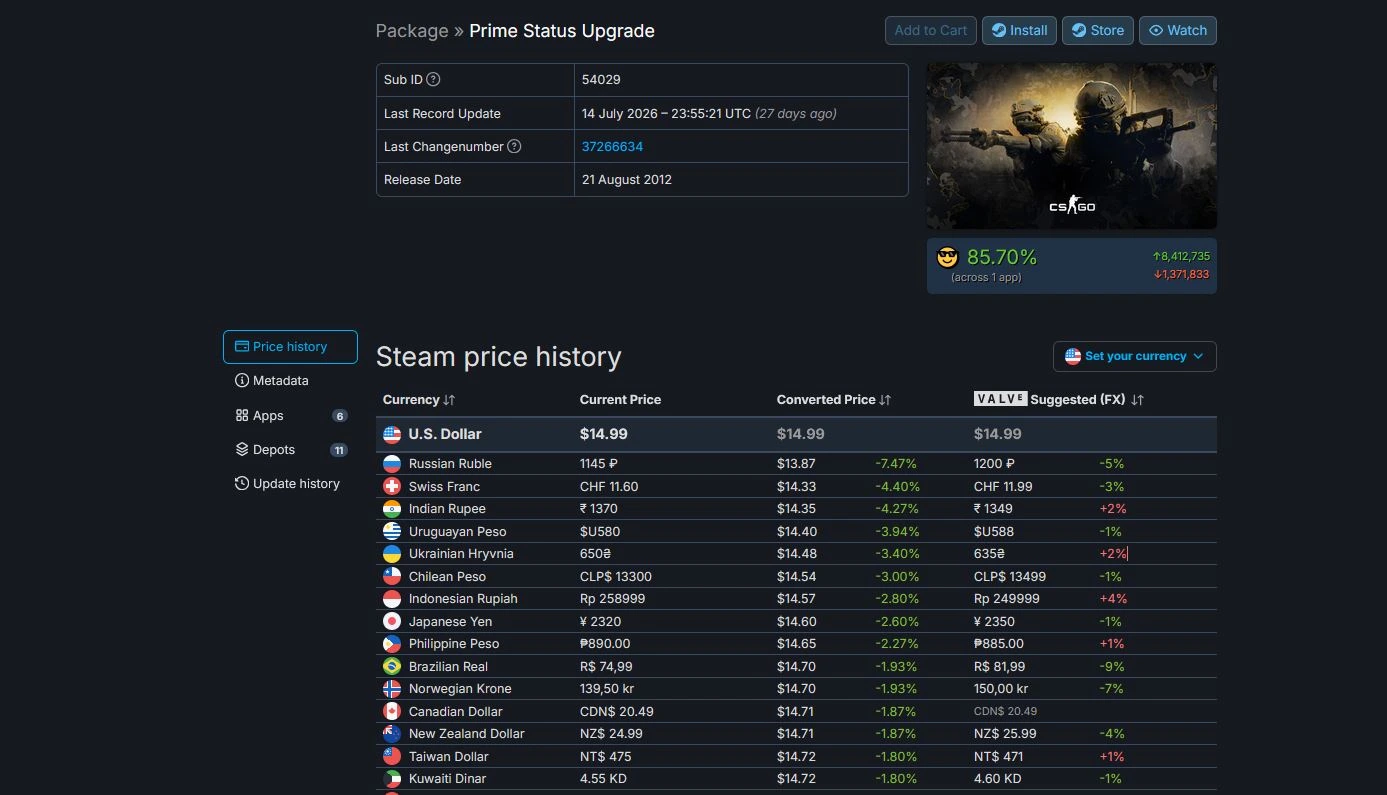Click the Russian Ruble flag icon

point(392,464)
